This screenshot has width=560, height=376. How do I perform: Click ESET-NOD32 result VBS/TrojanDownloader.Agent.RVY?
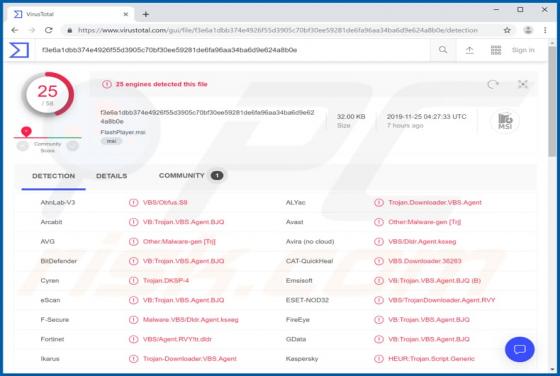click(x=442, y=300)
